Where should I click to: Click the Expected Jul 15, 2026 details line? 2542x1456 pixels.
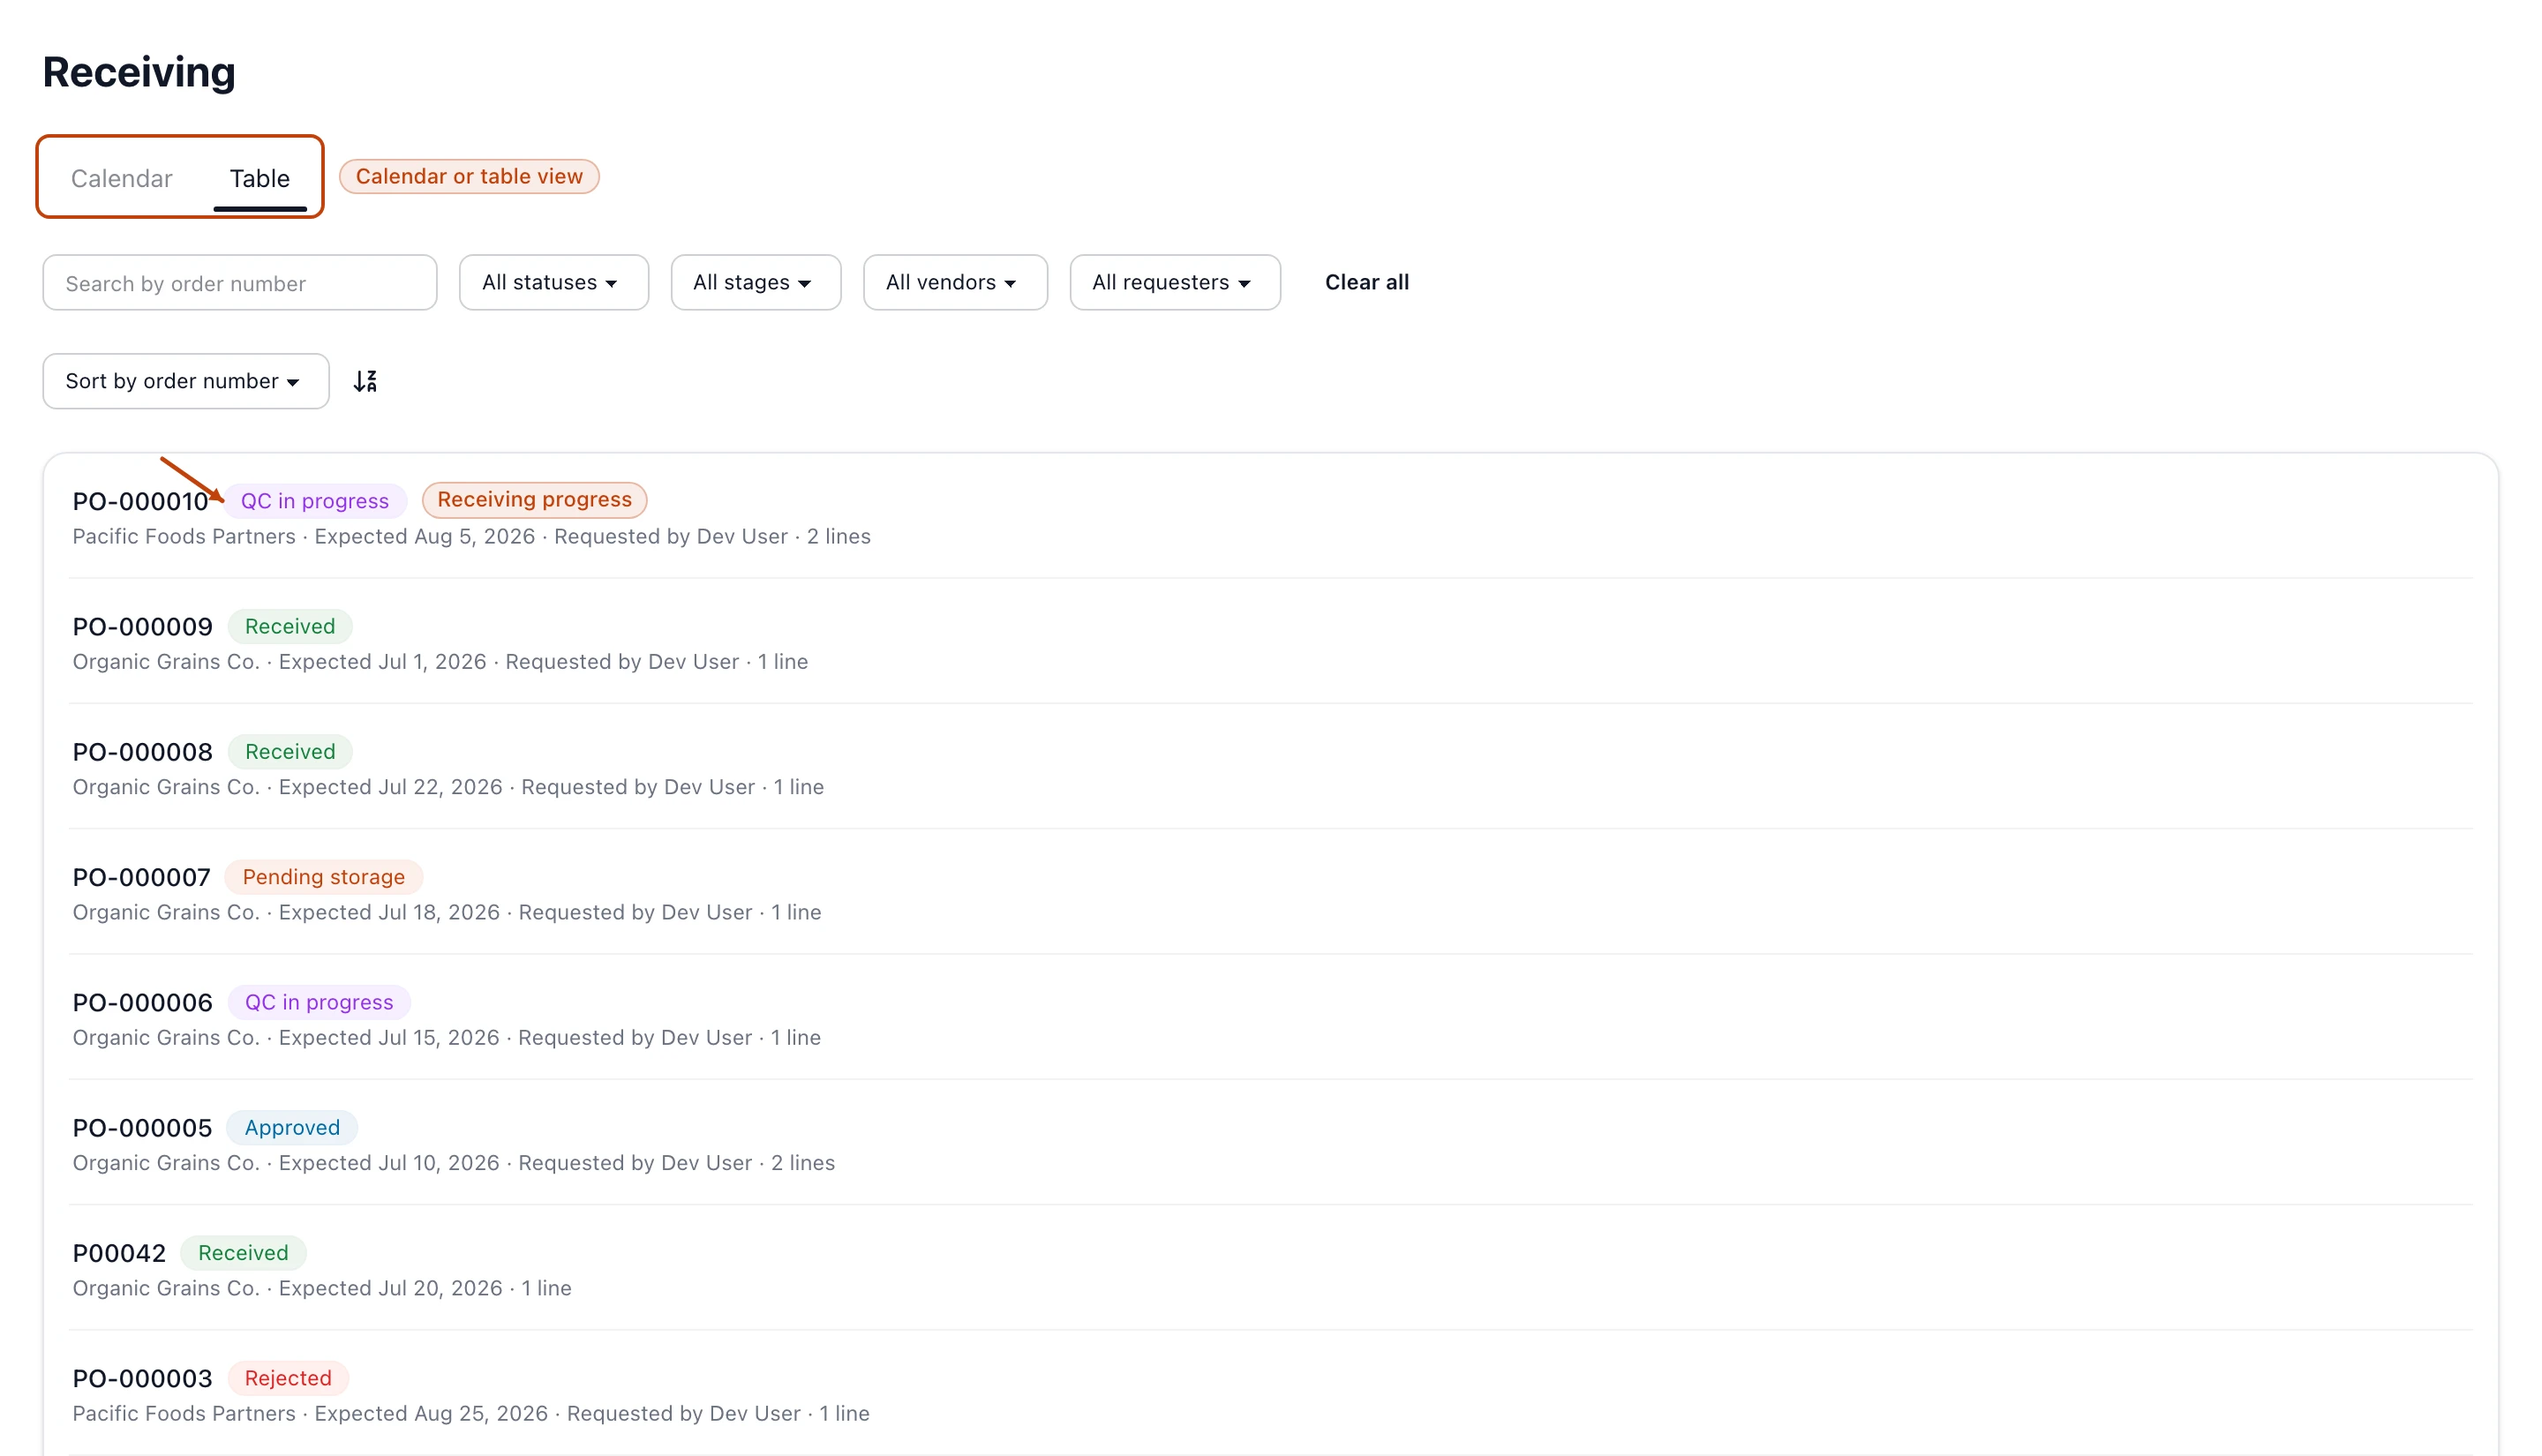[x=446, y=1038]
